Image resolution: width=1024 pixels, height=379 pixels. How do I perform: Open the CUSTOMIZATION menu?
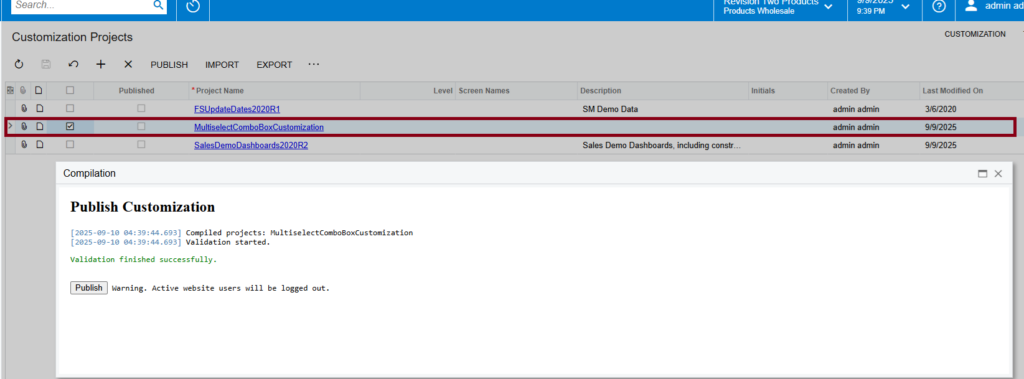pos(975,34)
